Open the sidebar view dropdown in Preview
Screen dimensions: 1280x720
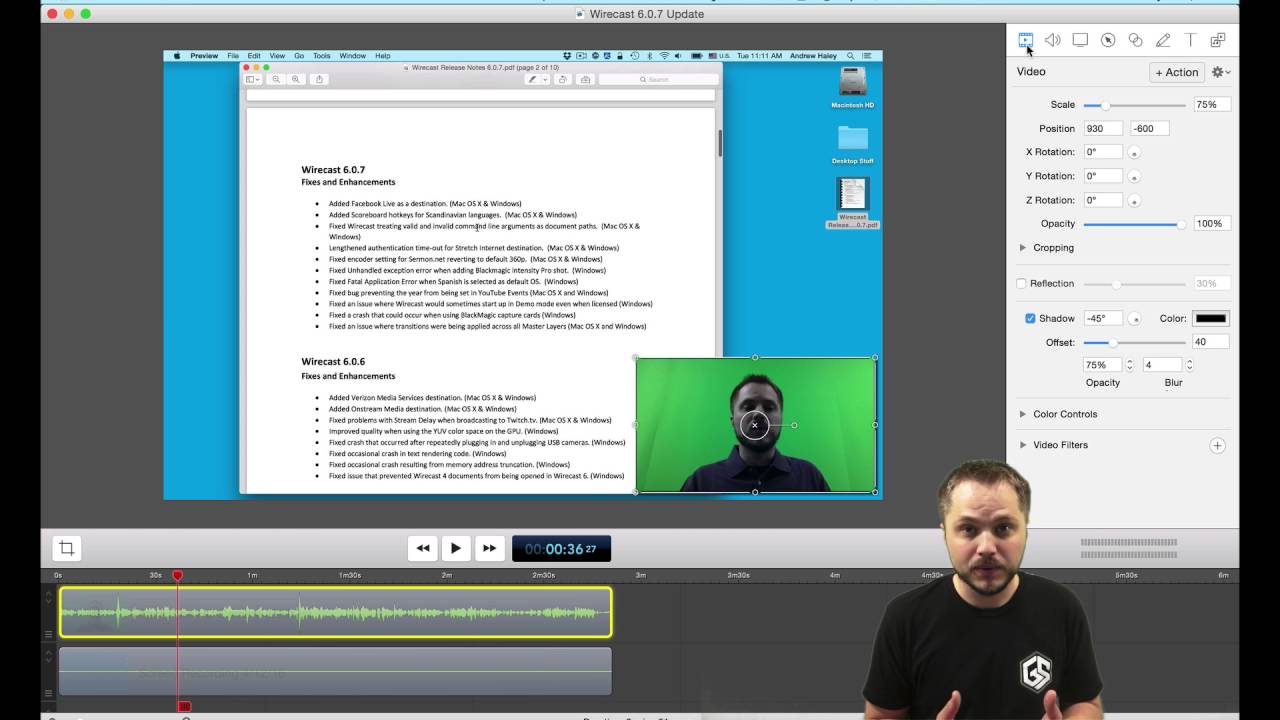(x=253, y=79)
